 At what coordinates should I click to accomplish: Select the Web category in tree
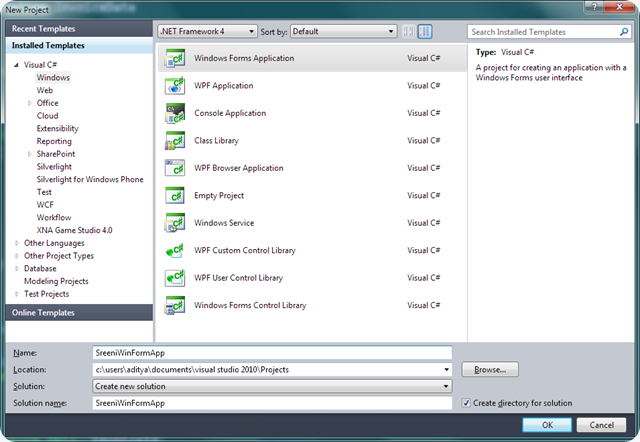click(x=45, y=90)
